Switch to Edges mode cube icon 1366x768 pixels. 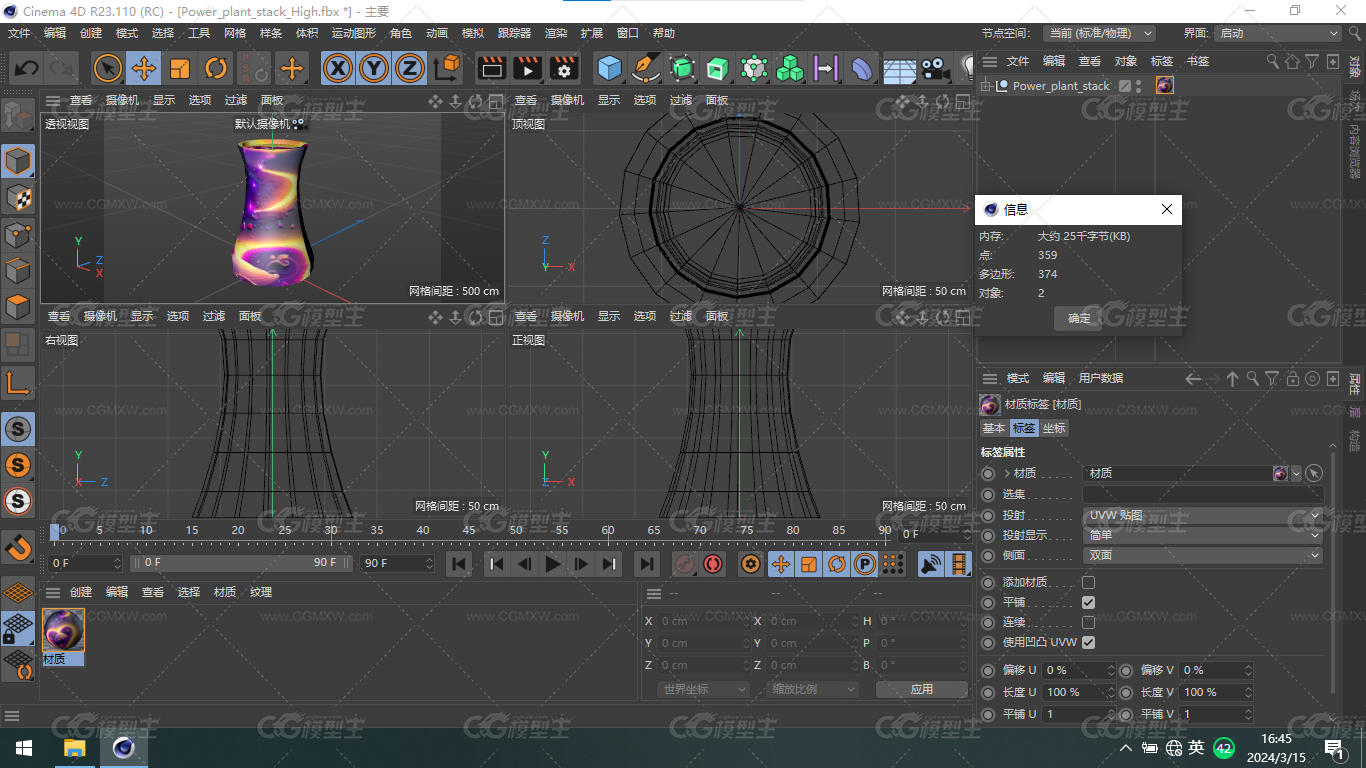19,270
